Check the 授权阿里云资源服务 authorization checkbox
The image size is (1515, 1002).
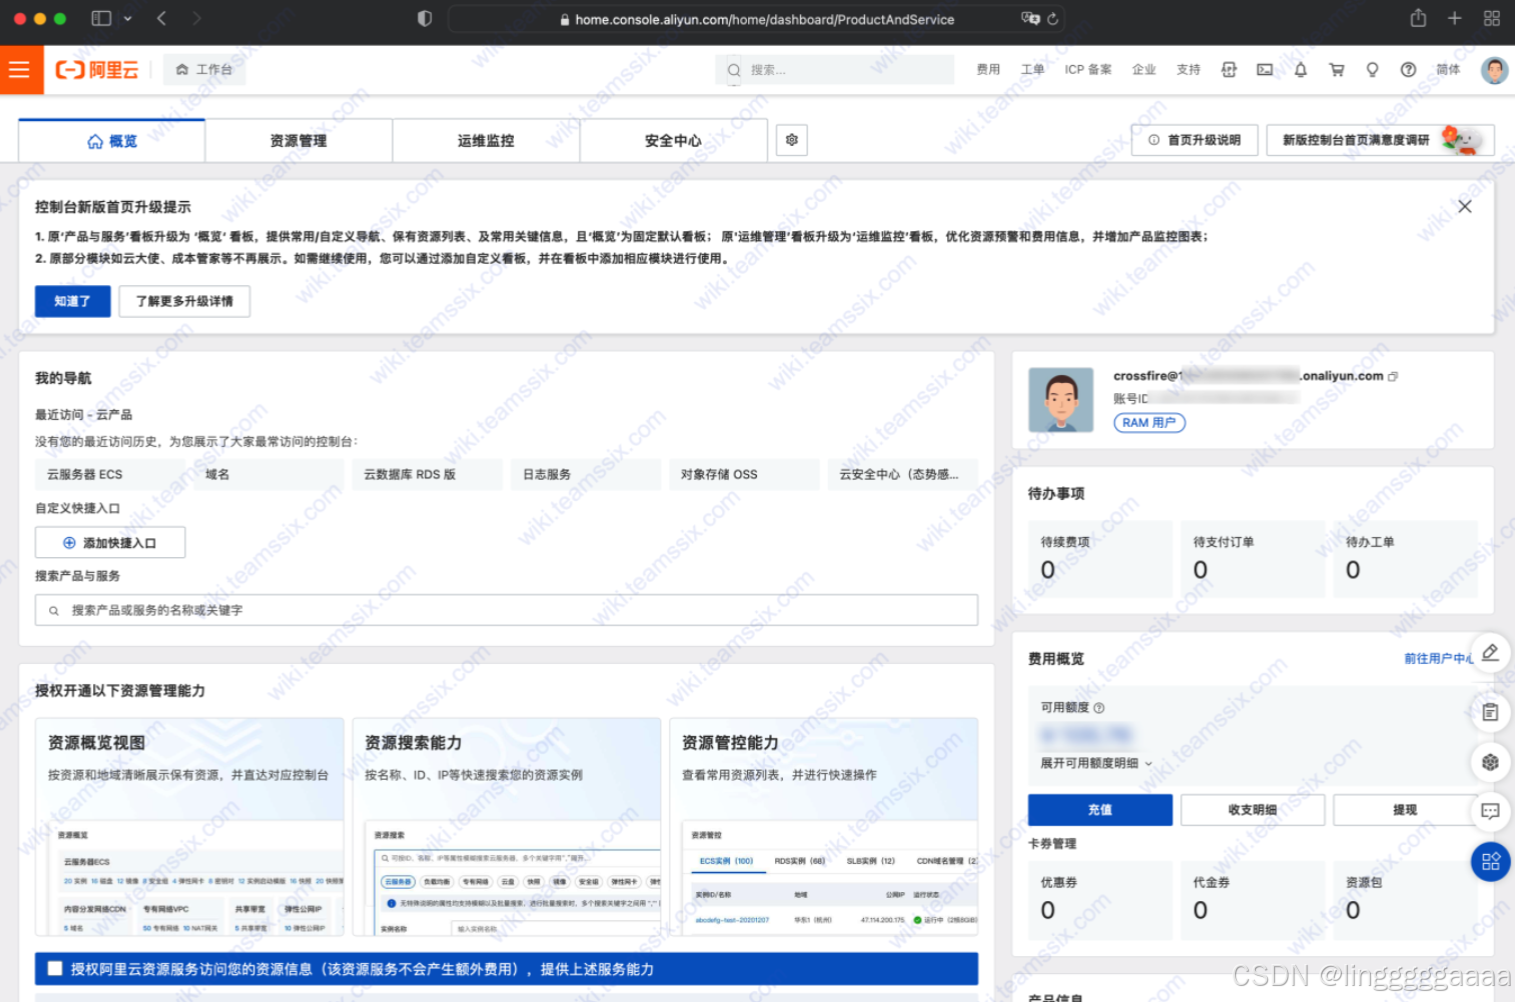point(55,968)
